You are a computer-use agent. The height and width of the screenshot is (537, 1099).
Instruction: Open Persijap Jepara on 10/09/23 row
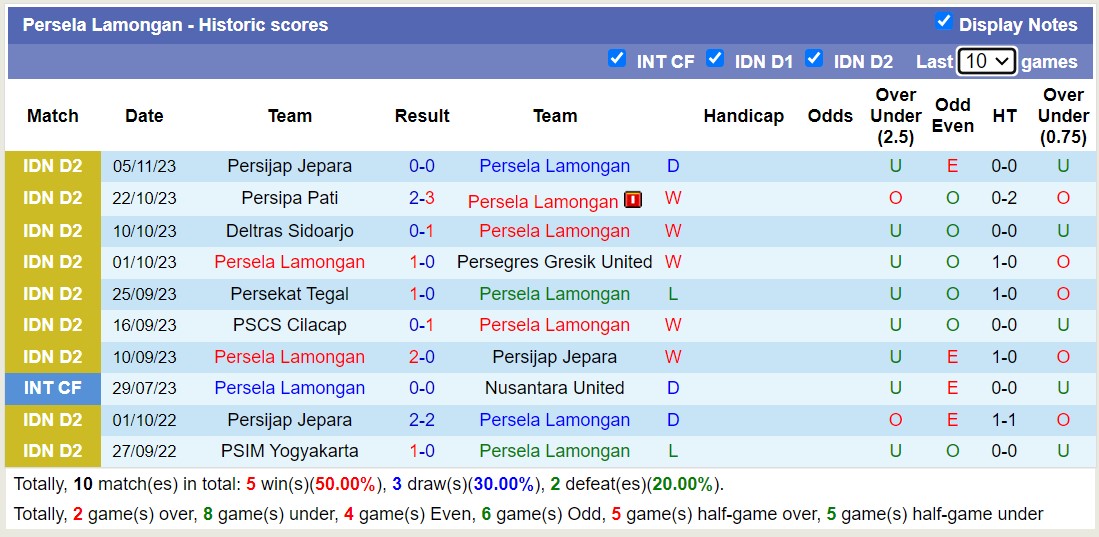point(554,357)
